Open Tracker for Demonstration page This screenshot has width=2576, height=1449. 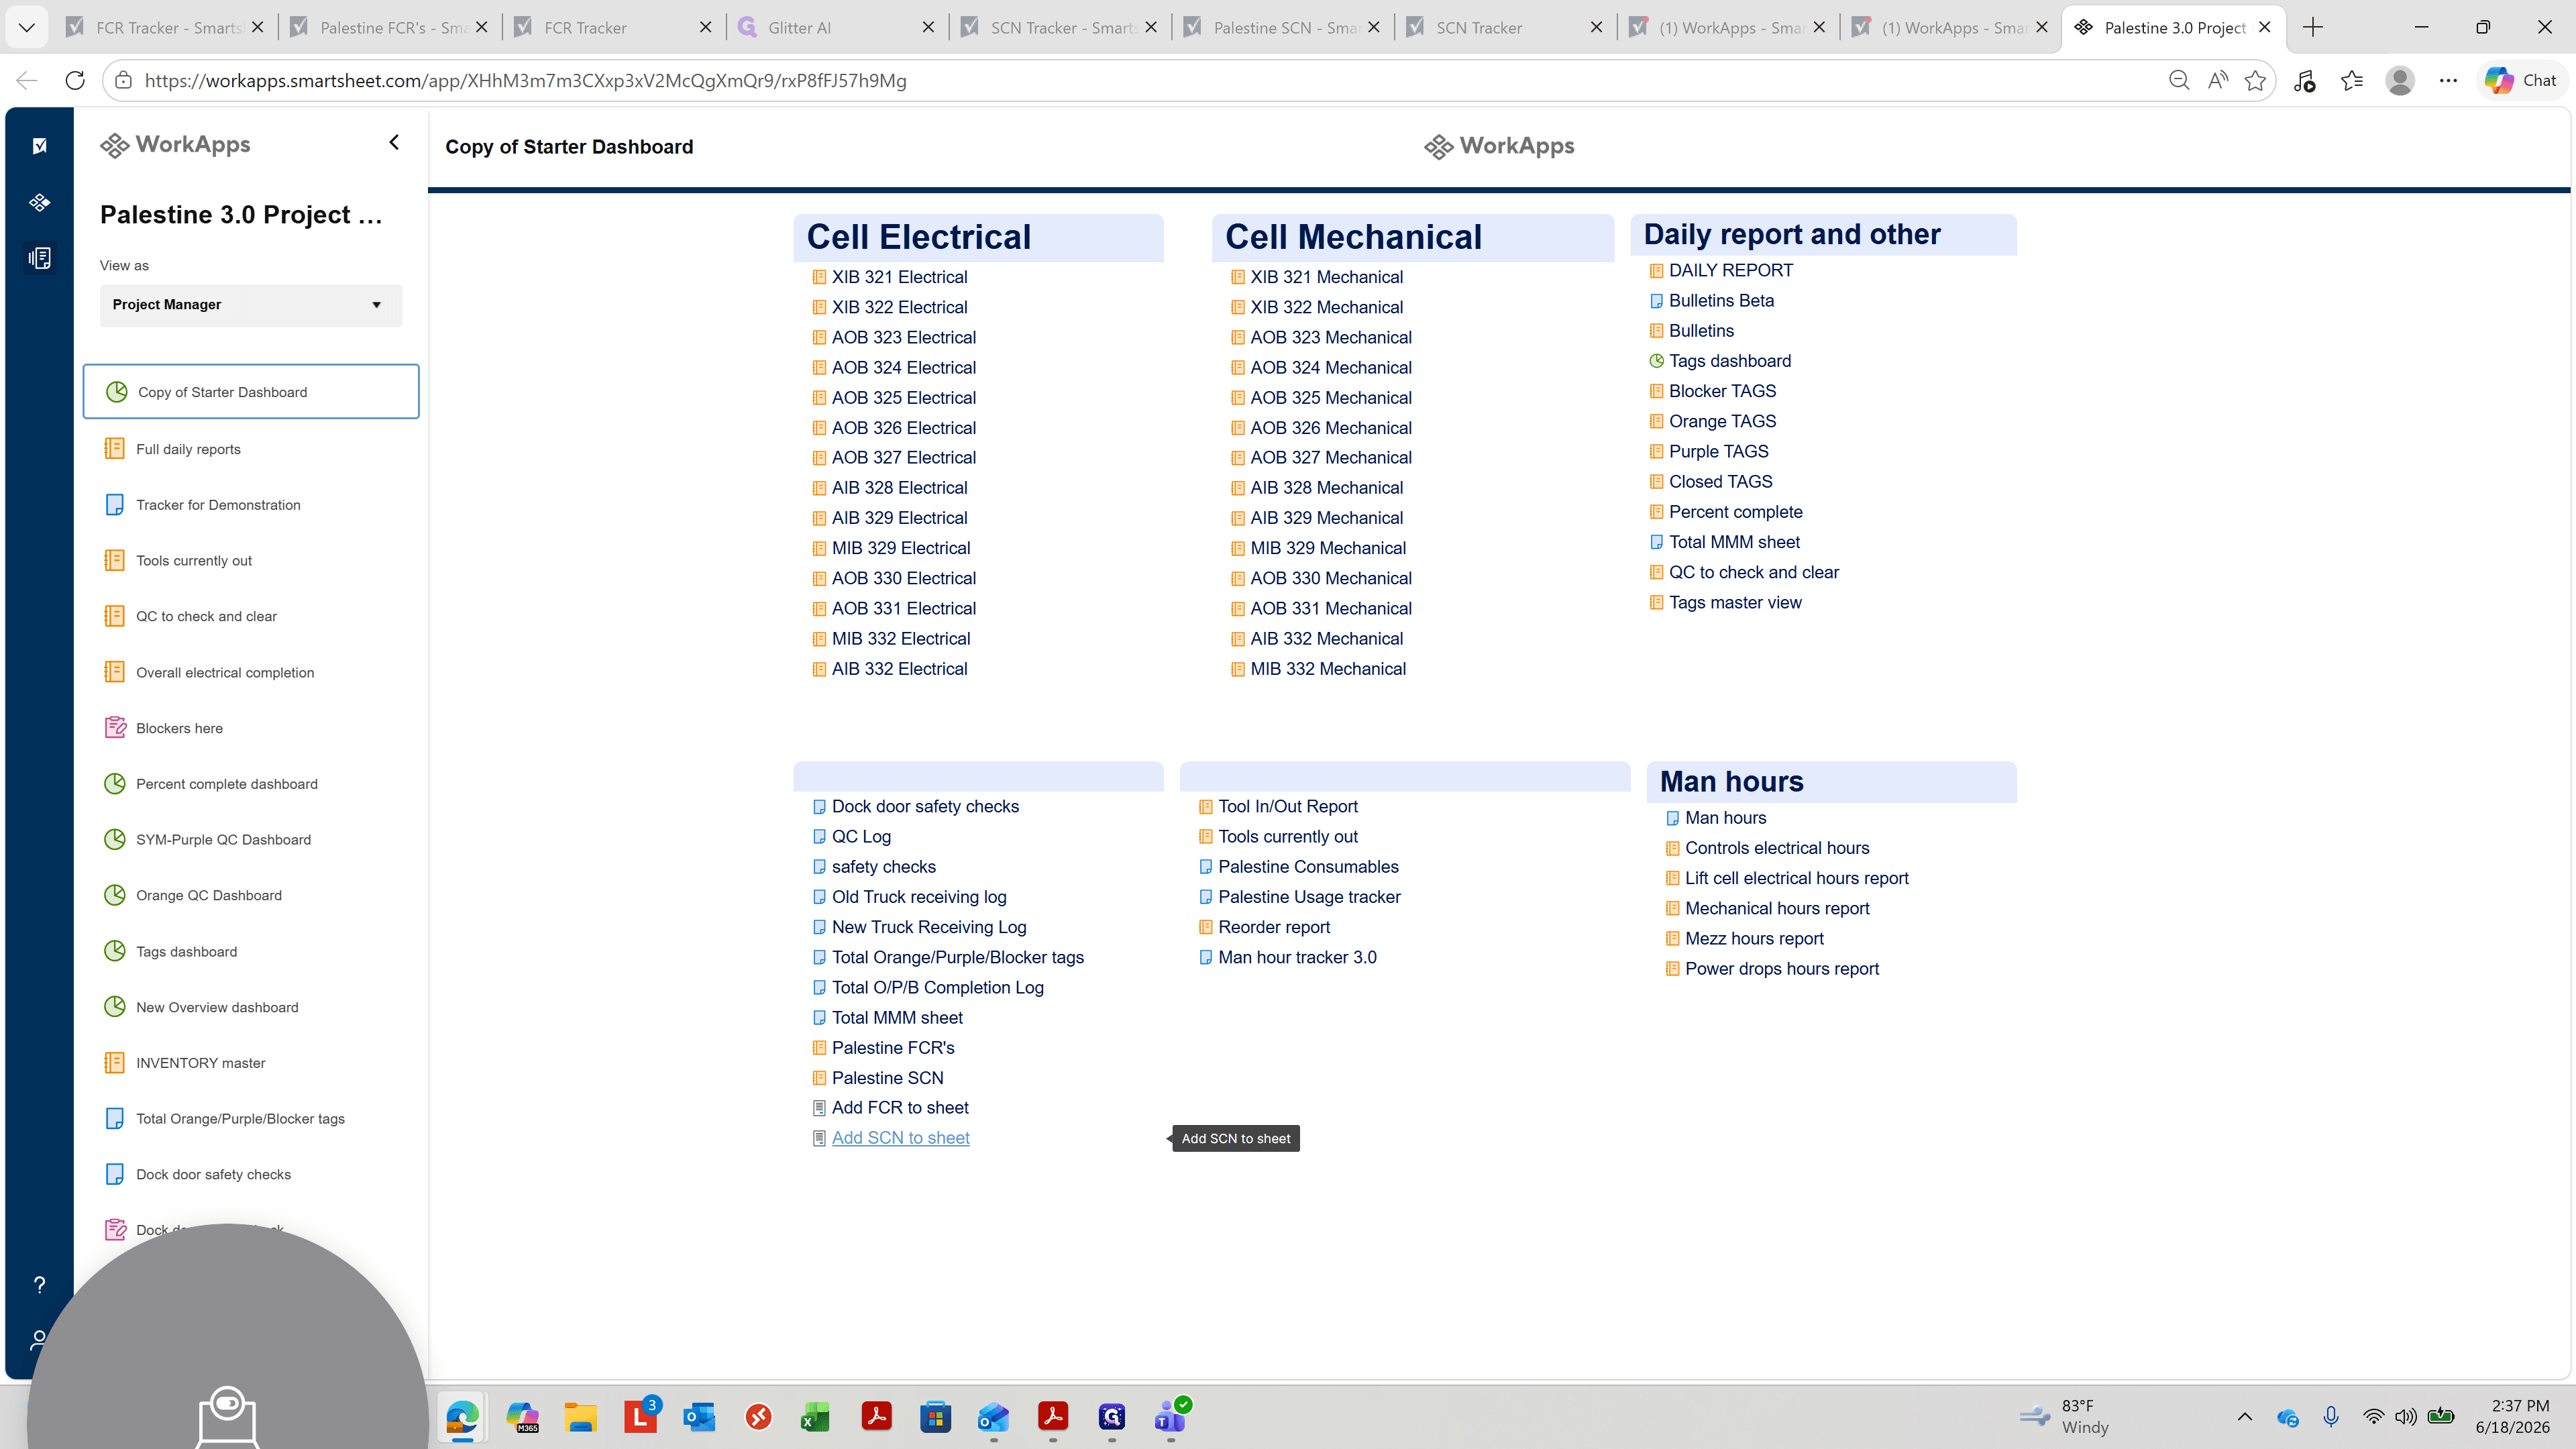coord(218,505)
